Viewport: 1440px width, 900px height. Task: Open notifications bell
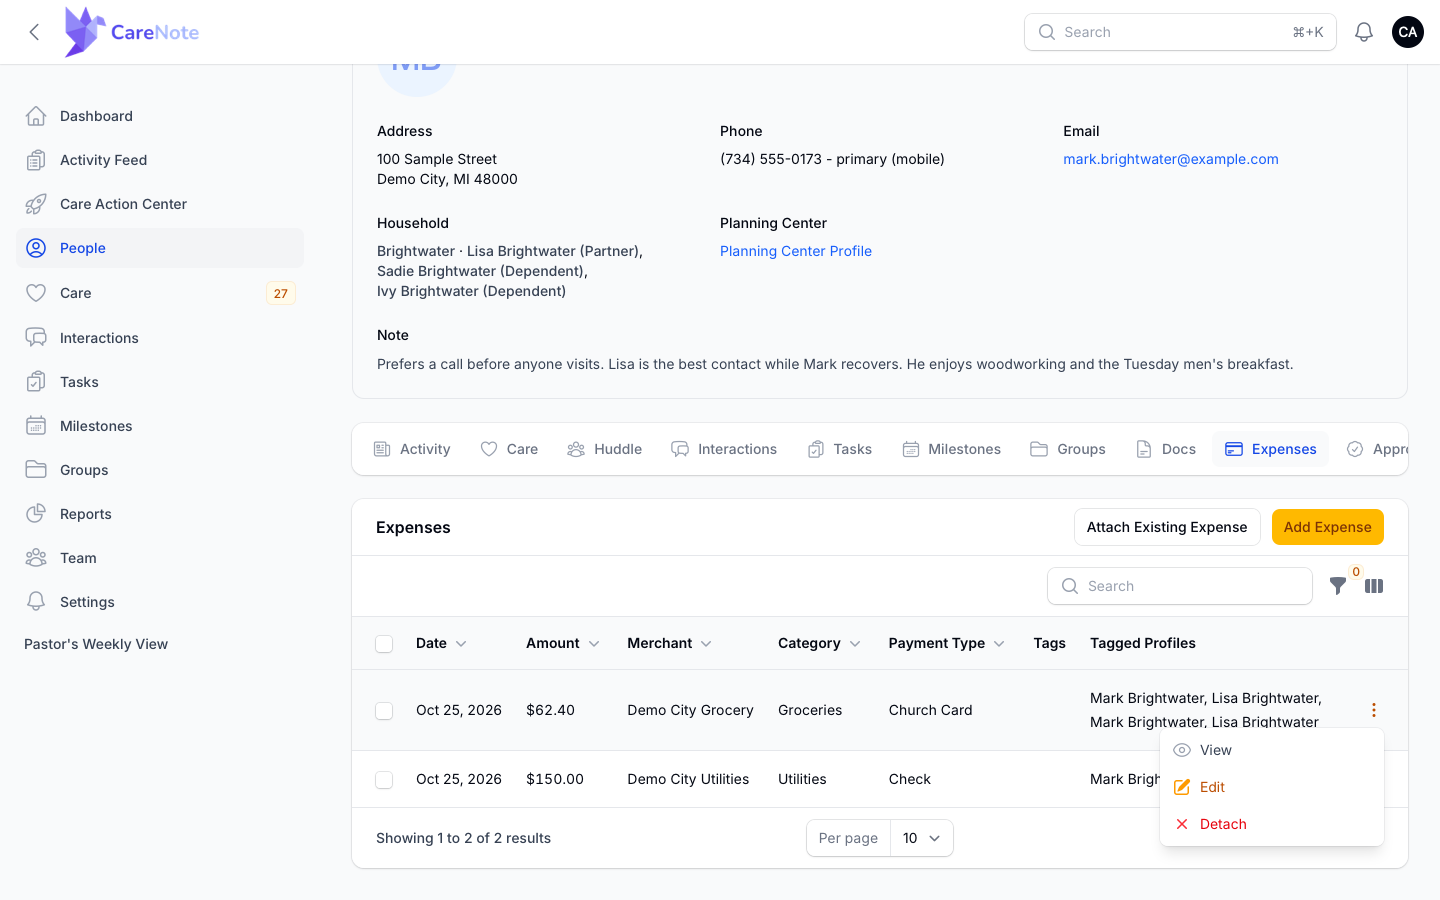[1364, 32]
